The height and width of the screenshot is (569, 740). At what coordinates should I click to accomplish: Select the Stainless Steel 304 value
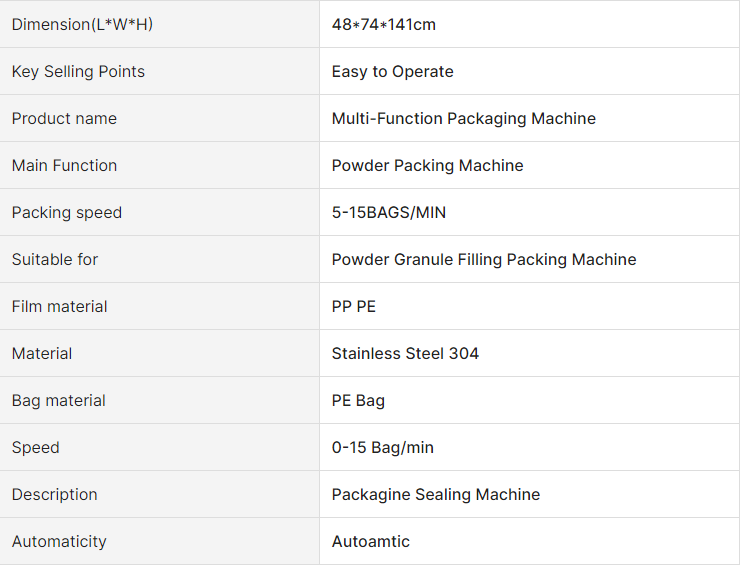pyautogui.click(x=405, y=353)
